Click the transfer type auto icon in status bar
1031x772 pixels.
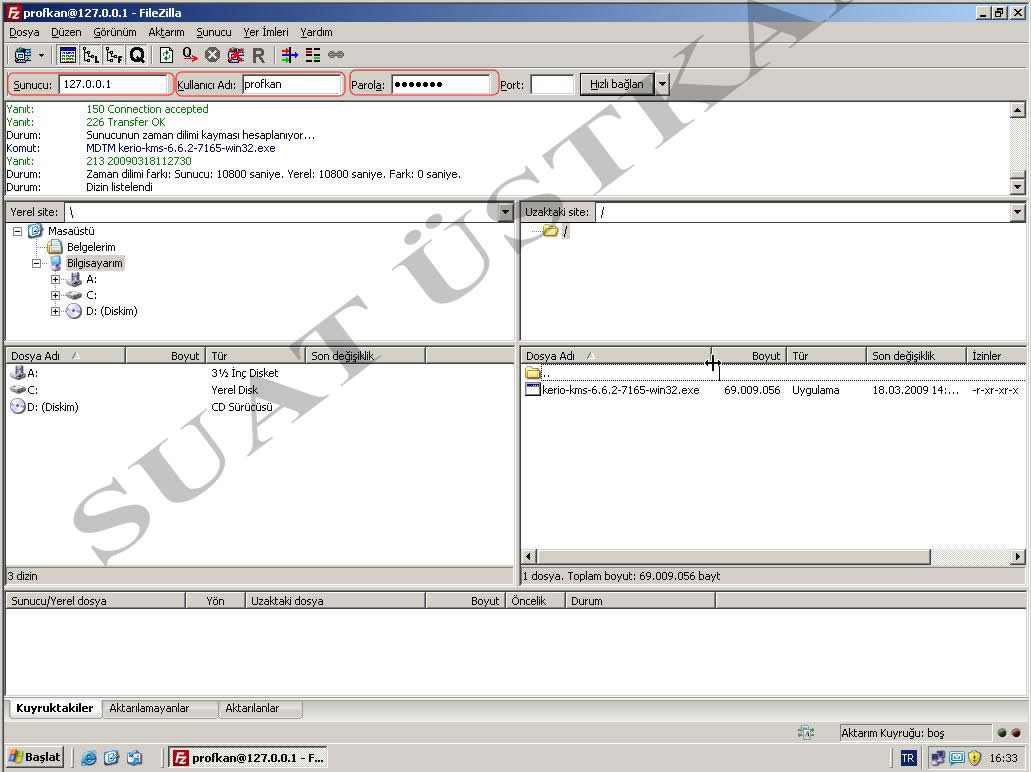click(x=805, y=733)
